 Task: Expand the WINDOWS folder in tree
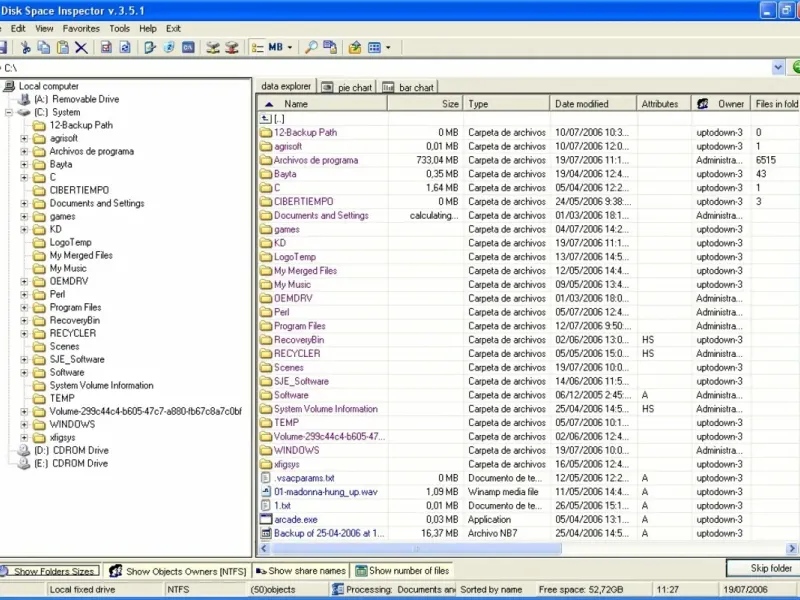pos(25,424)
